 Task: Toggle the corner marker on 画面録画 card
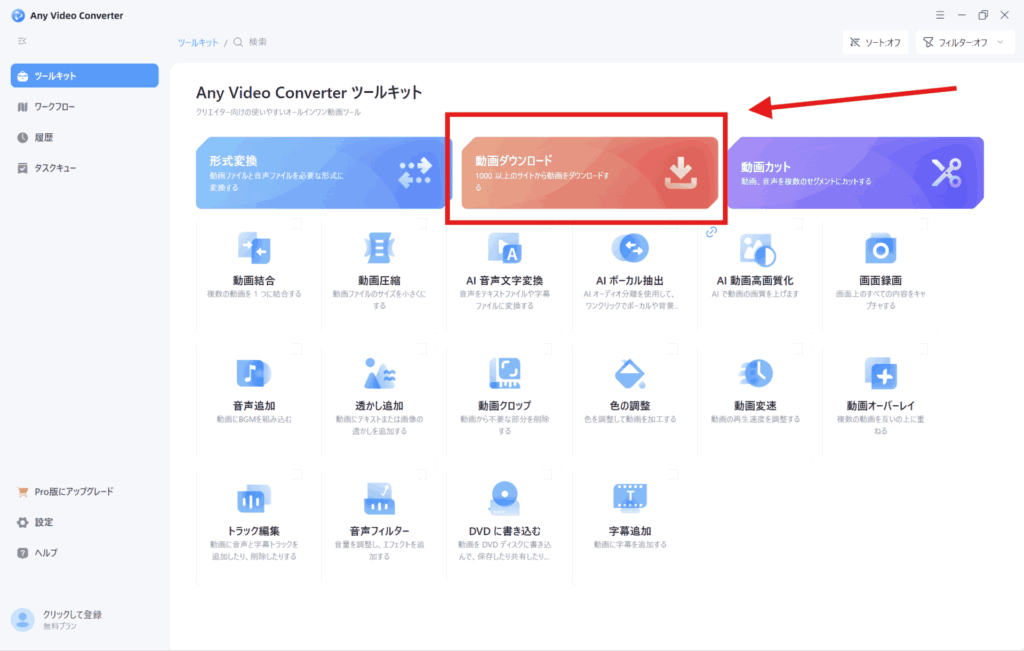point(923,223)
